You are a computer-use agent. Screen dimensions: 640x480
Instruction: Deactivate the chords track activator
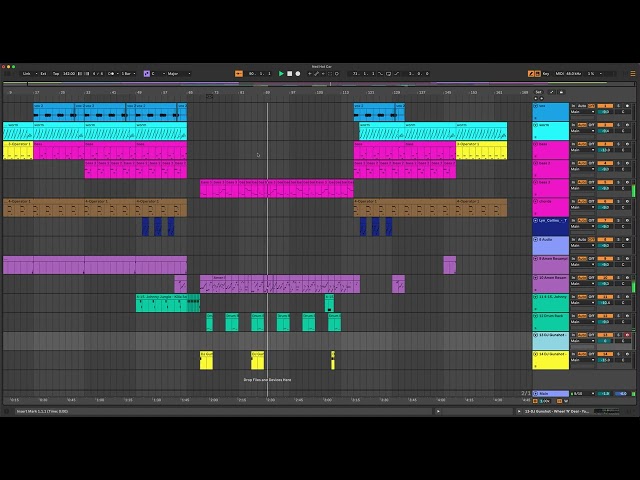coord(605,201)
